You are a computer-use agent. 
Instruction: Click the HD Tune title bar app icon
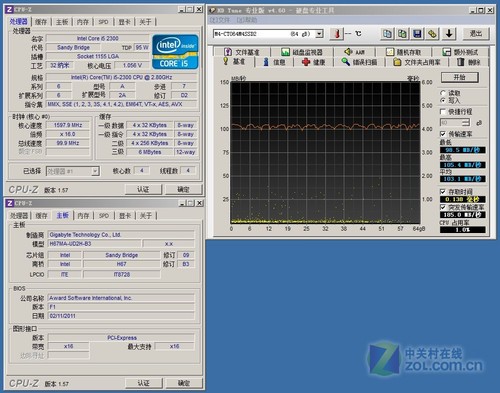pyautogui.click(x=212, y=10)
